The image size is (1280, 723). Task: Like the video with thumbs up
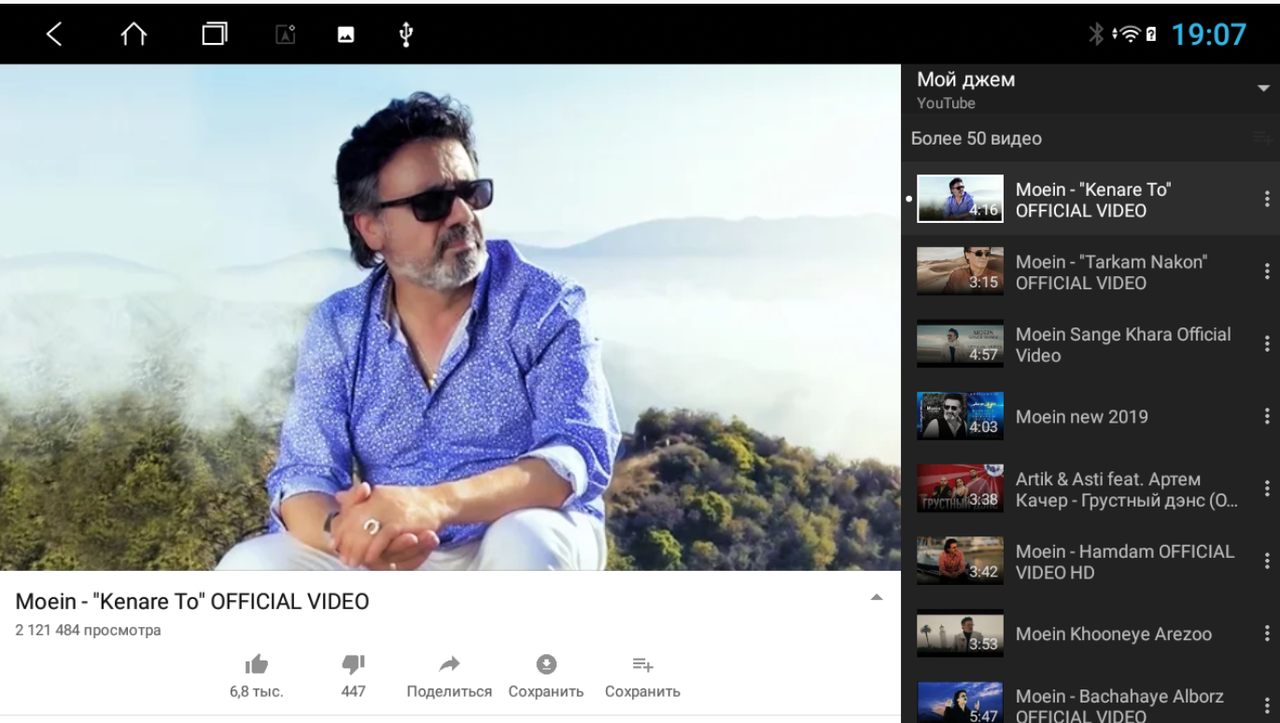[257, 664]
